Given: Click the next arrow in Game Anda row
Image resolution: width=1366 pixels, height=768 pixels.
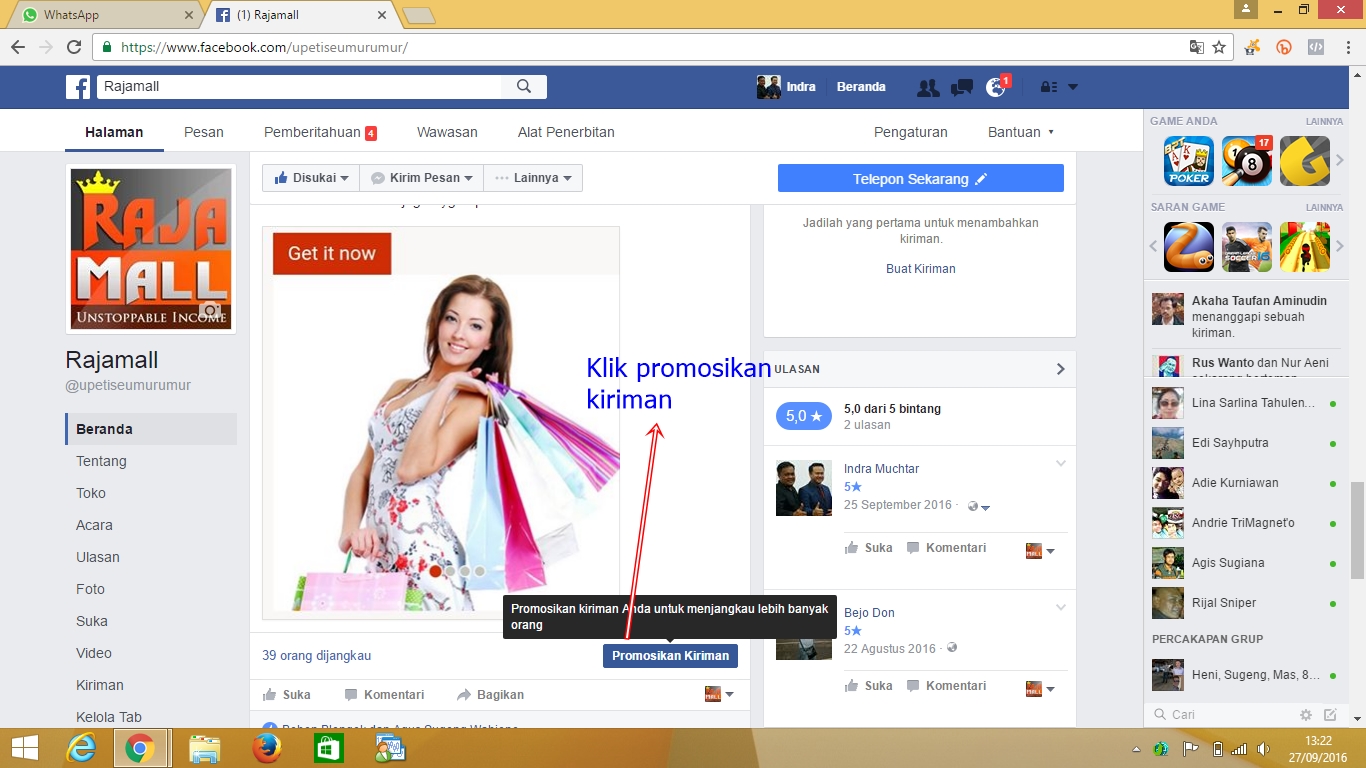Looking at the screenshot, I should 1340,161.
